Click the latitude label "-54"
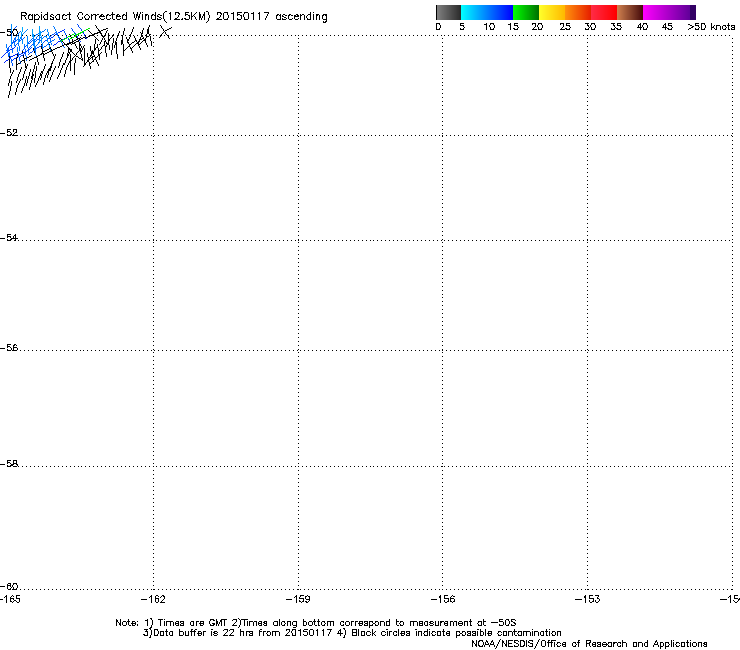 point(9,237)
